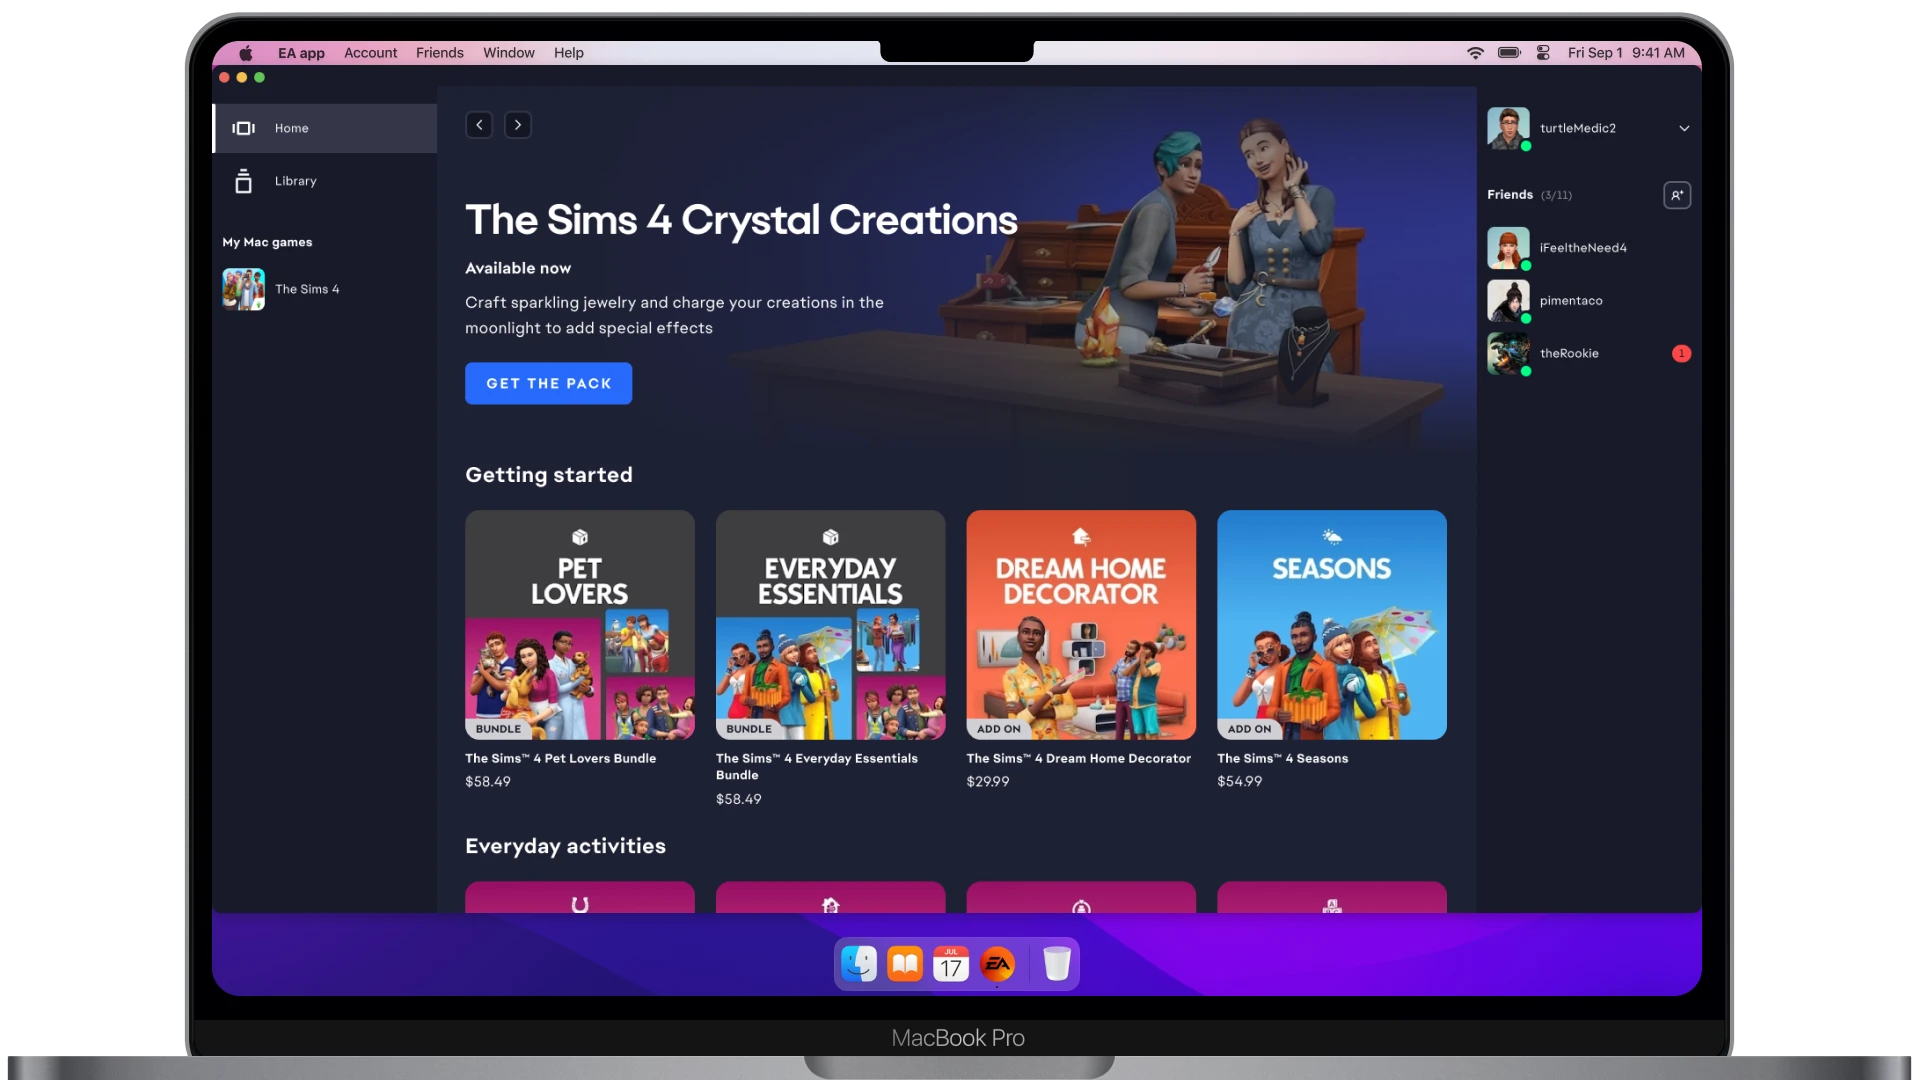Image resolution: width=1920 pixels, height=1080 pixels.
Task: Open the Friends menu item
Action: (x=439, y=53)
